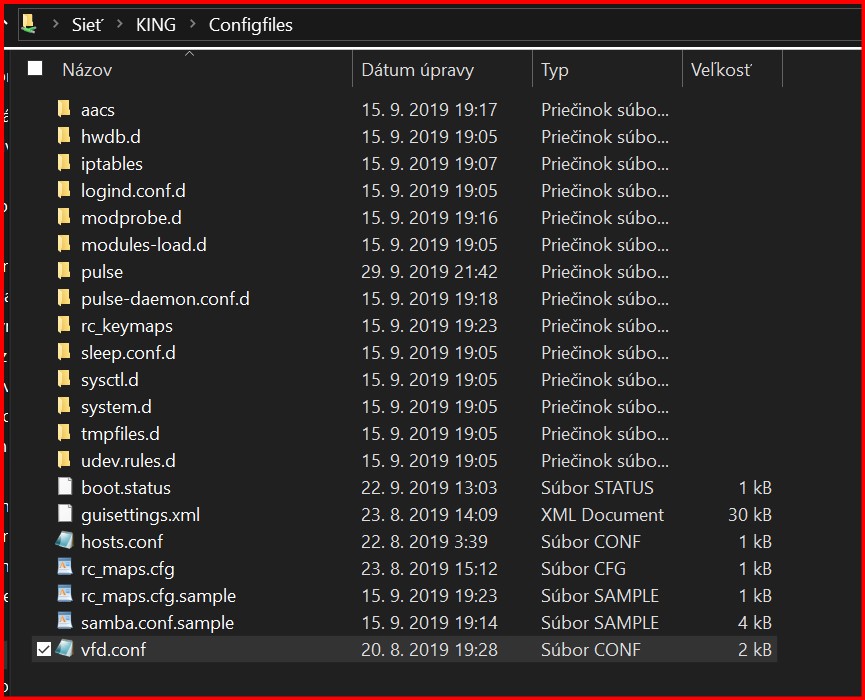The height and width of the screenshot is (700, 865).
Task: Expand the breadcrumb chevron after KING
Action: pos(192,25)
